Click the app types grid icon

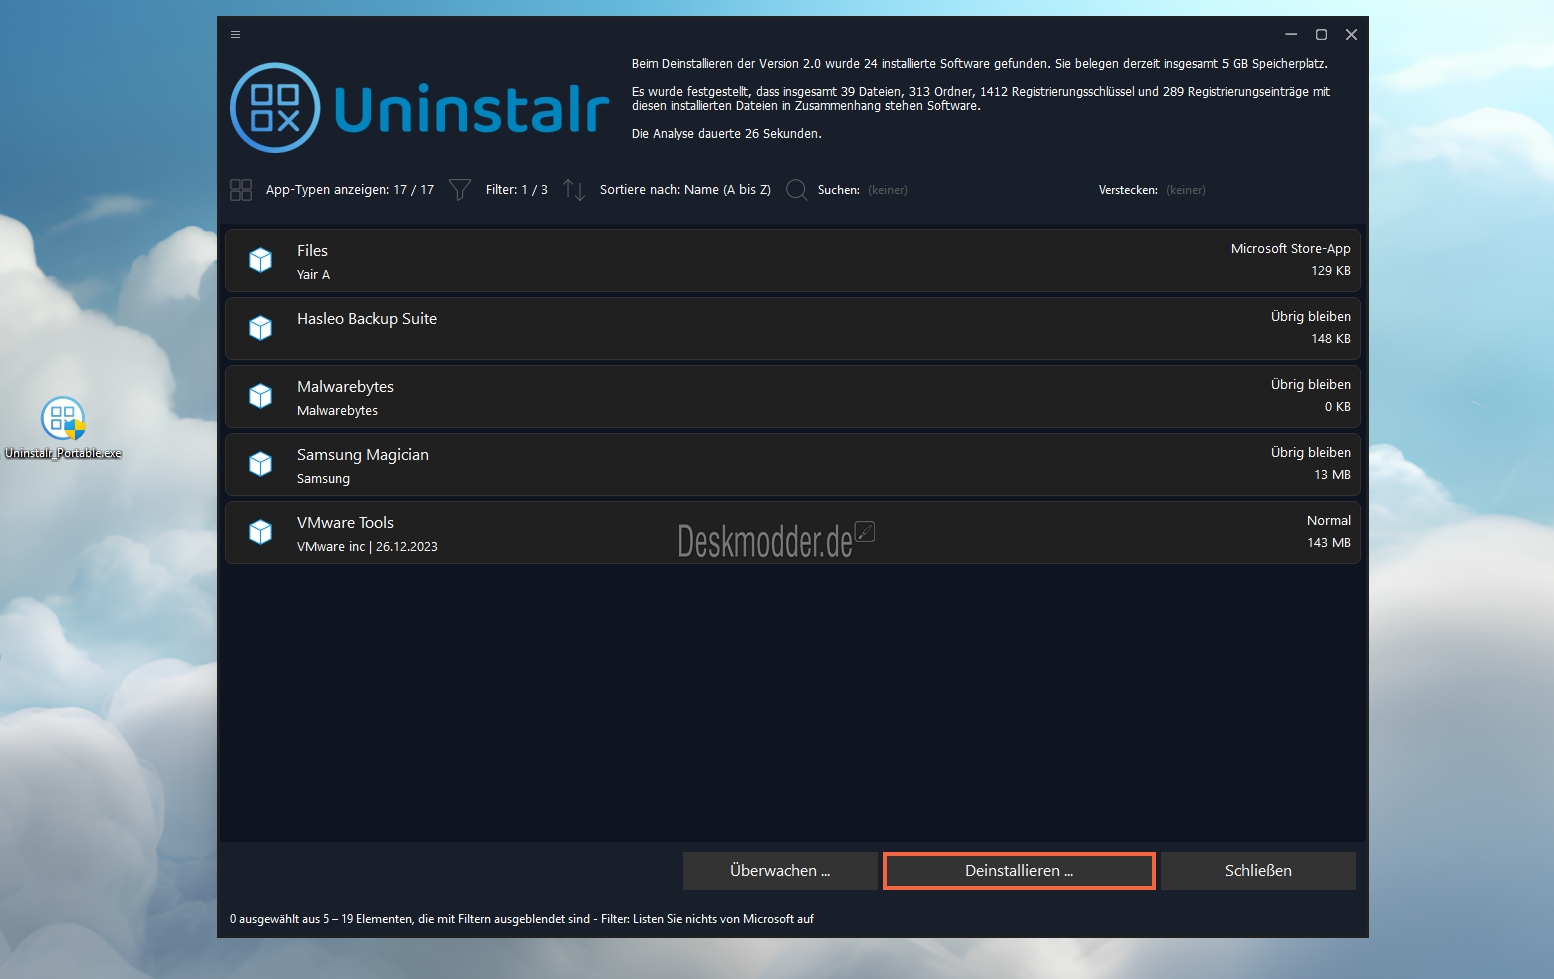241,190
